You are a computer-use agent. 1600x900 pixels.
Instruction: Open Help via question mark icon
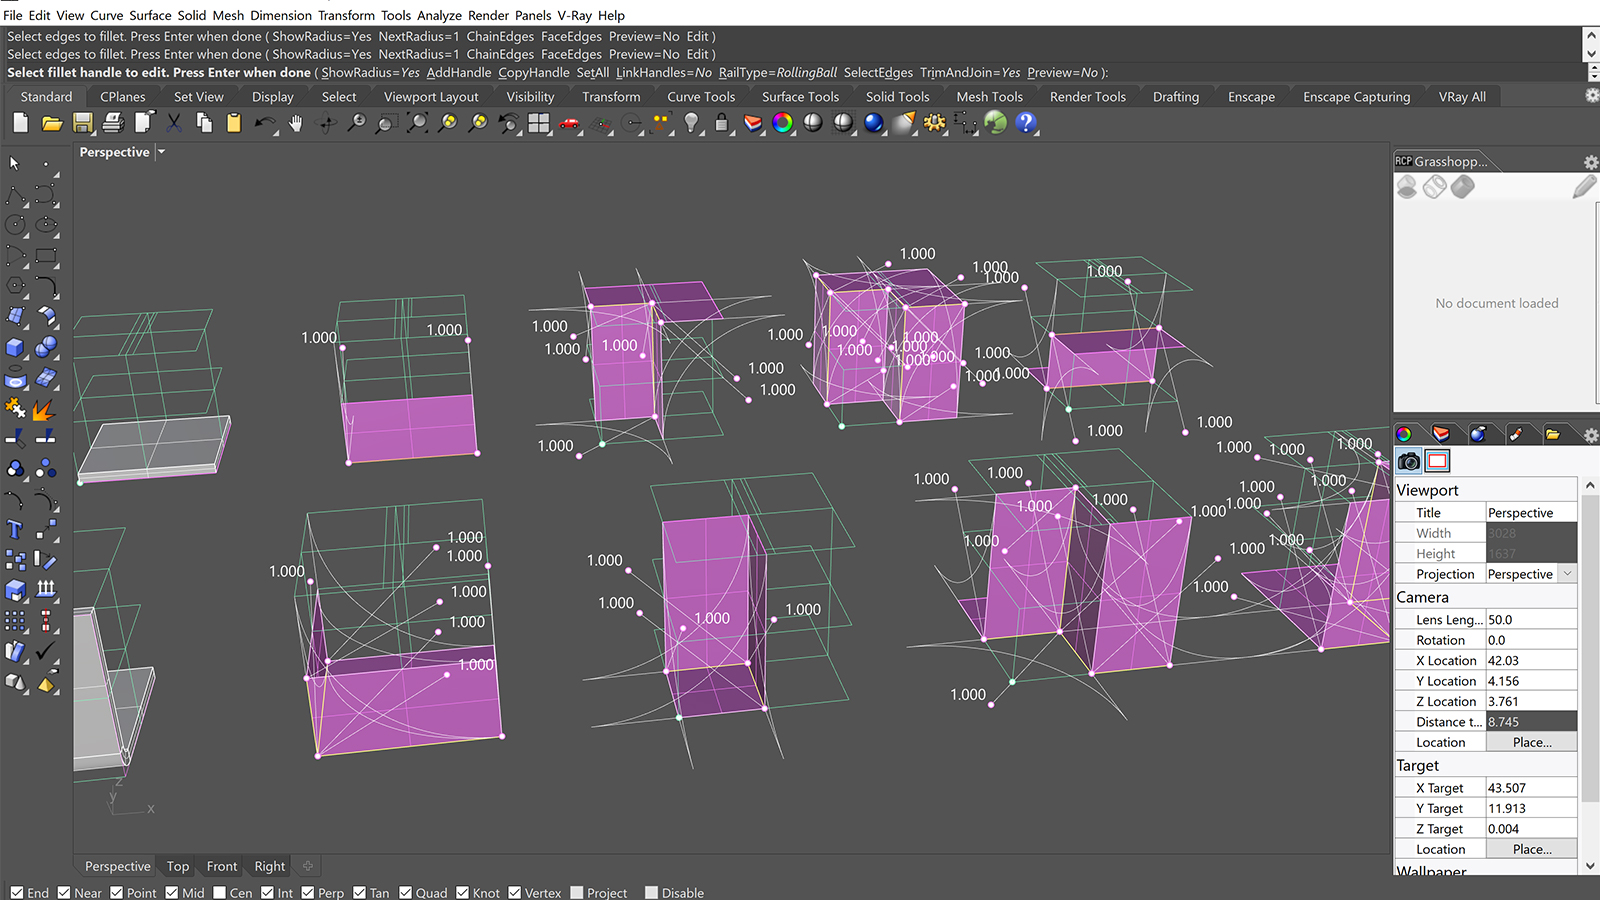(1026, 123)
